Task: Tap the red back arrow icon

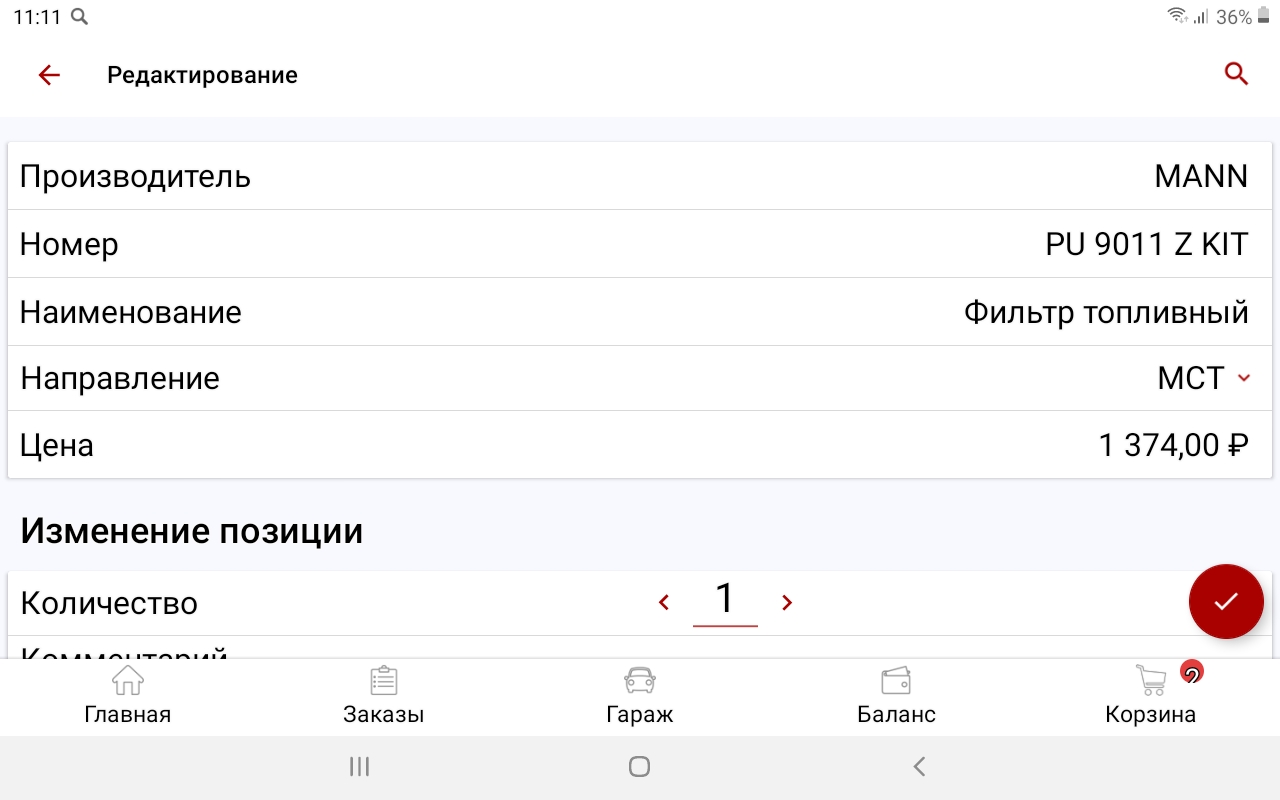Action: [x=49, y=75]
